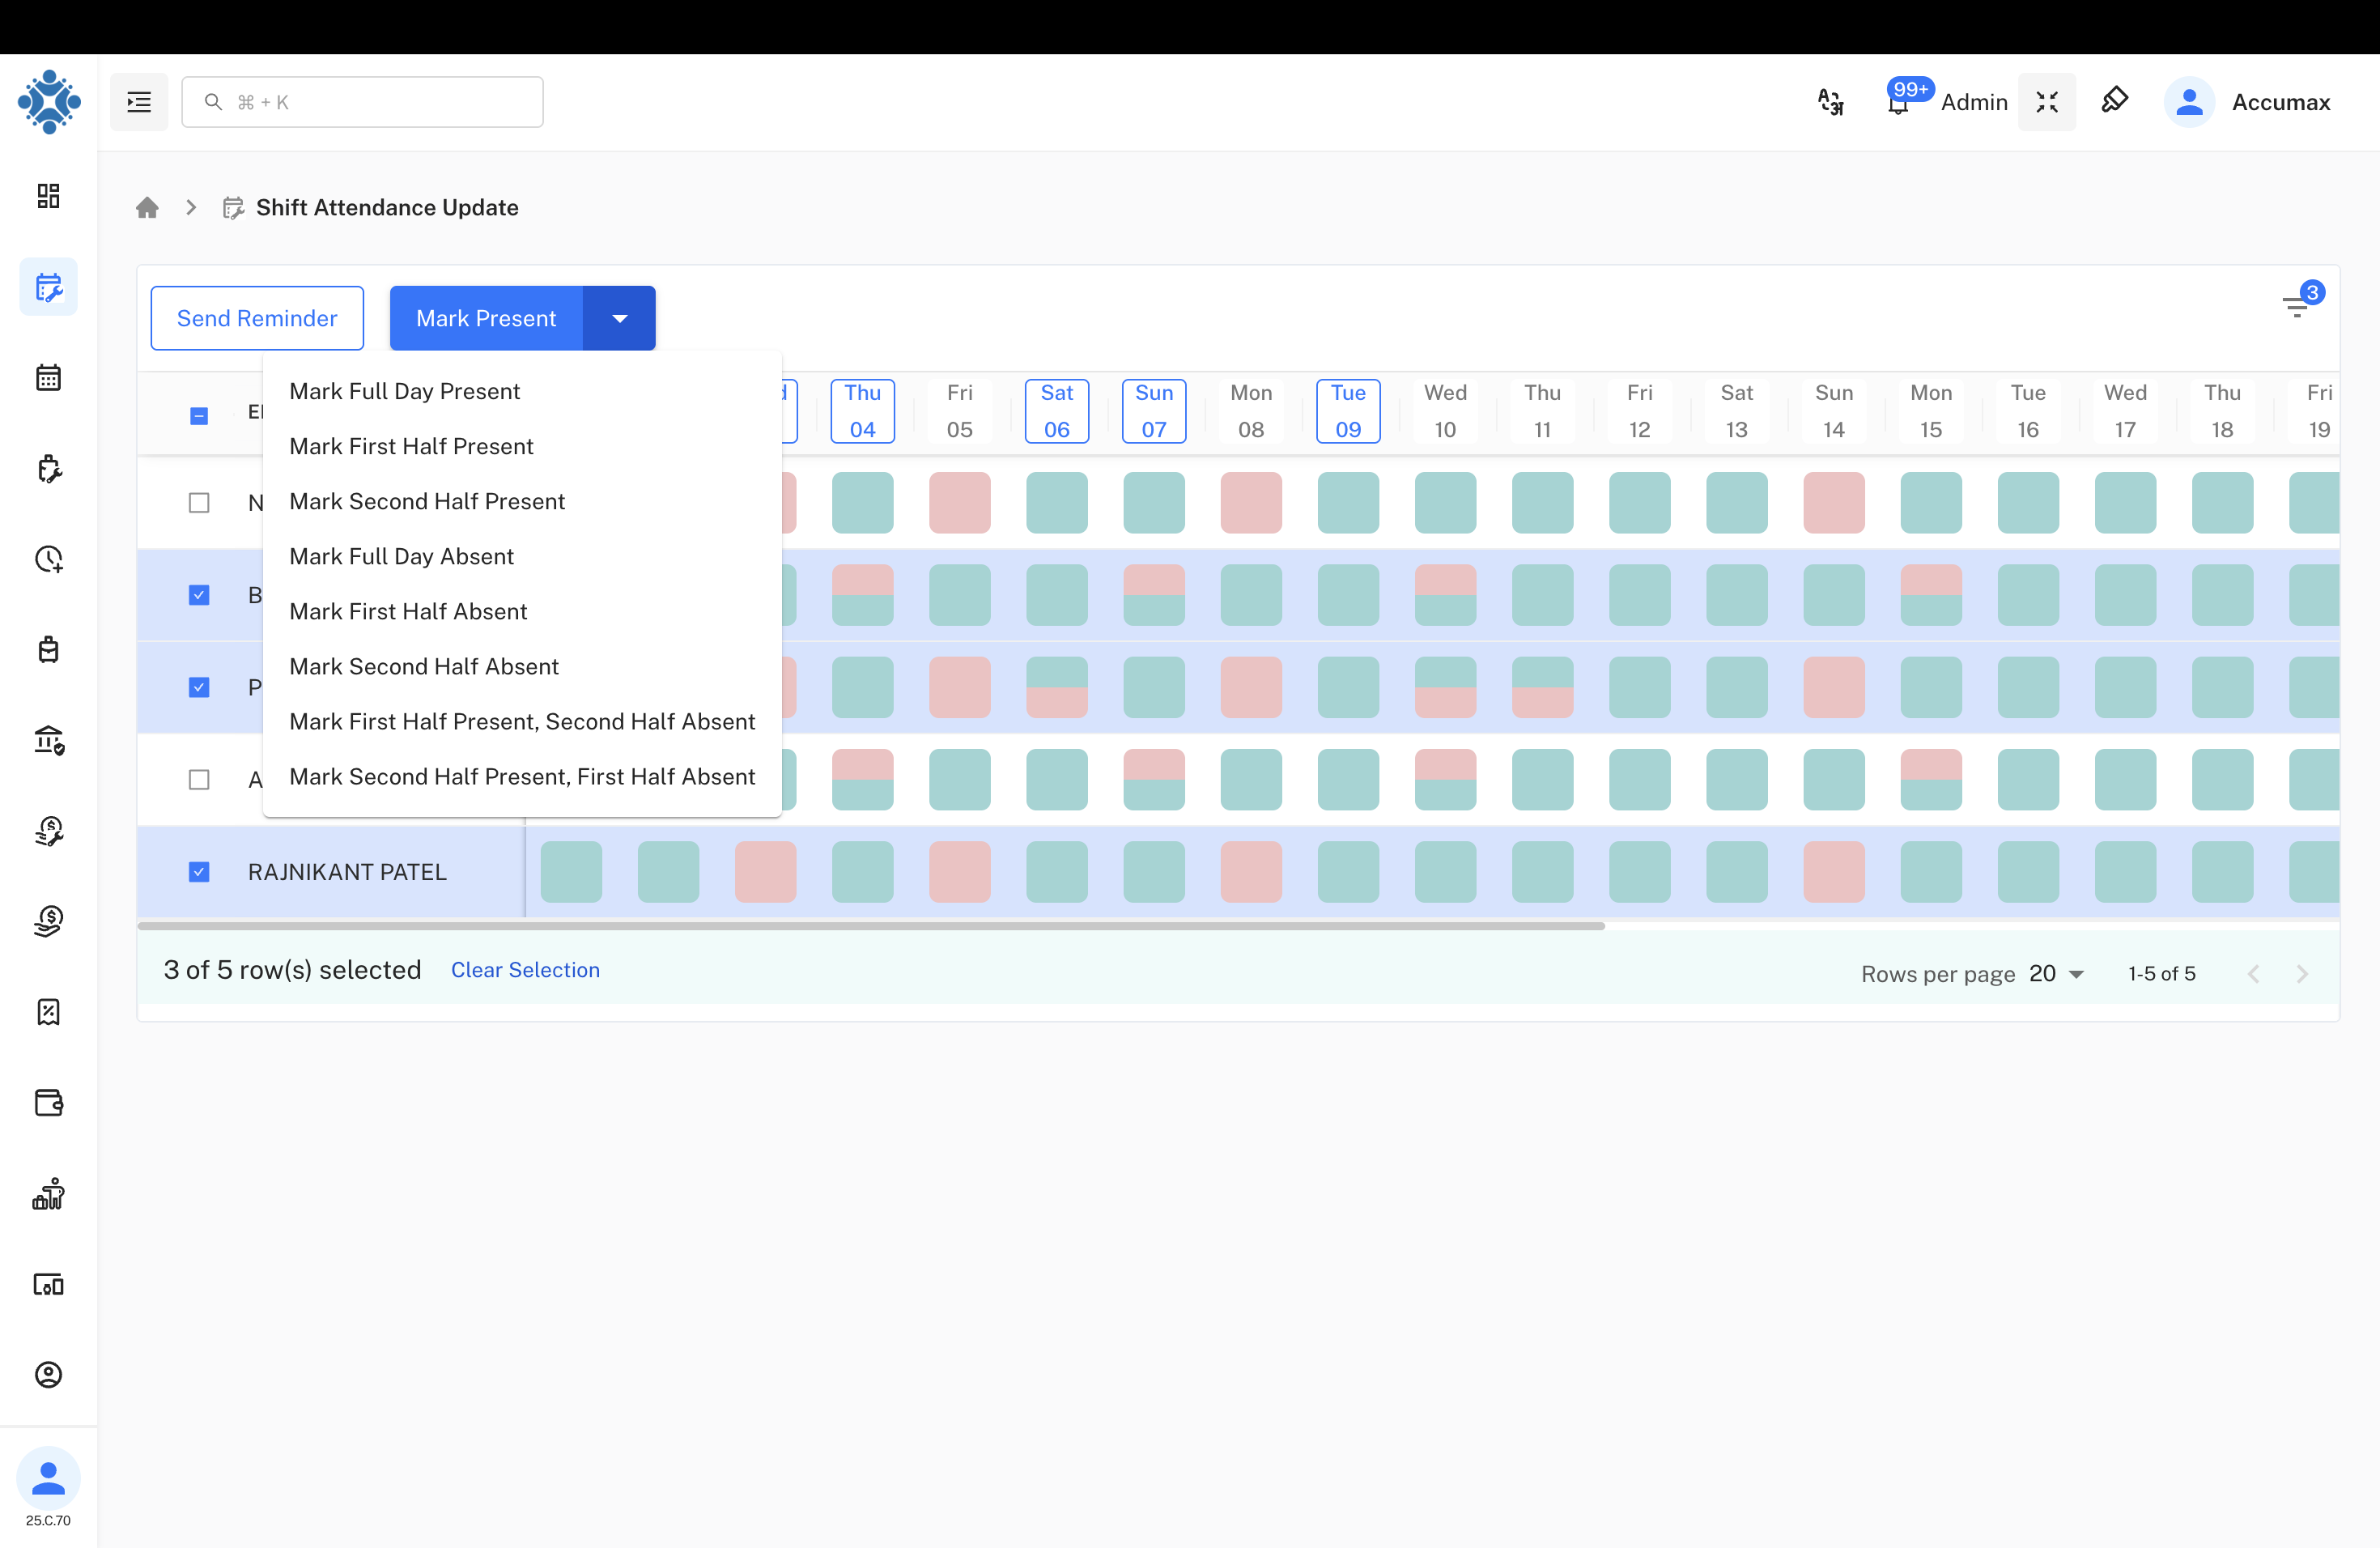Open the language translate icon
2380x1548 pixels.
point(1830,102)
